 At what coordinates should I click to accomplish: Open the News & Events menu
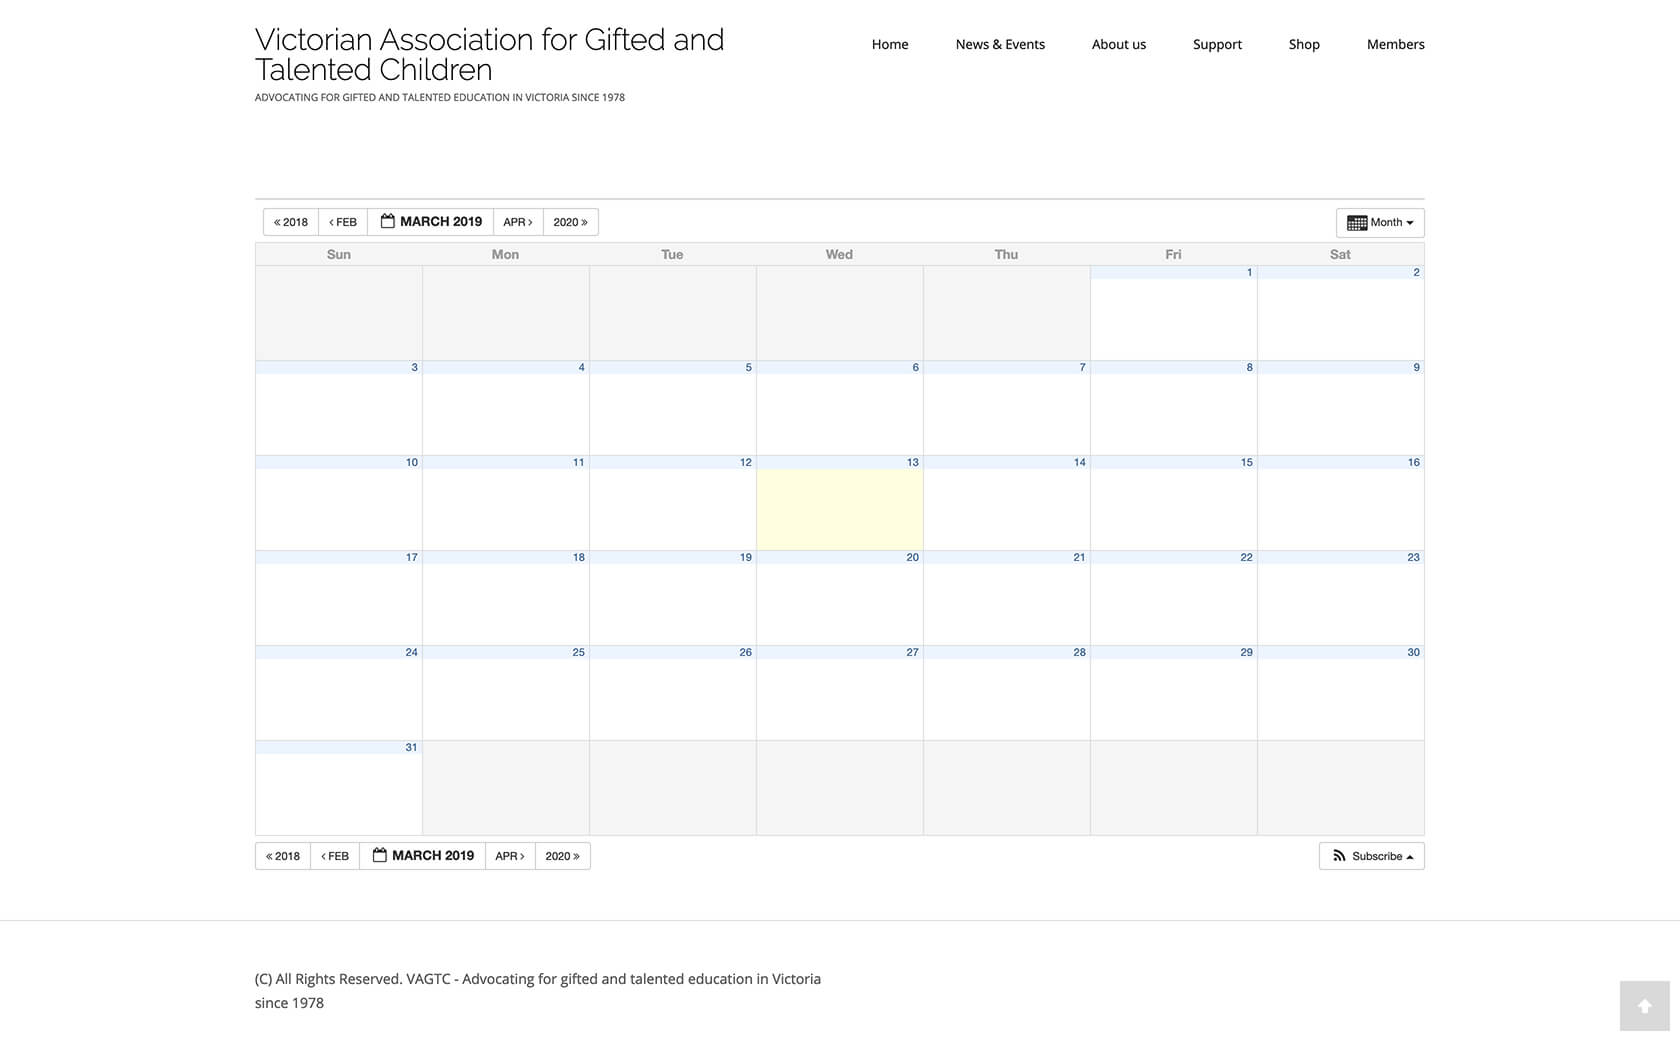click(1000, 44)
